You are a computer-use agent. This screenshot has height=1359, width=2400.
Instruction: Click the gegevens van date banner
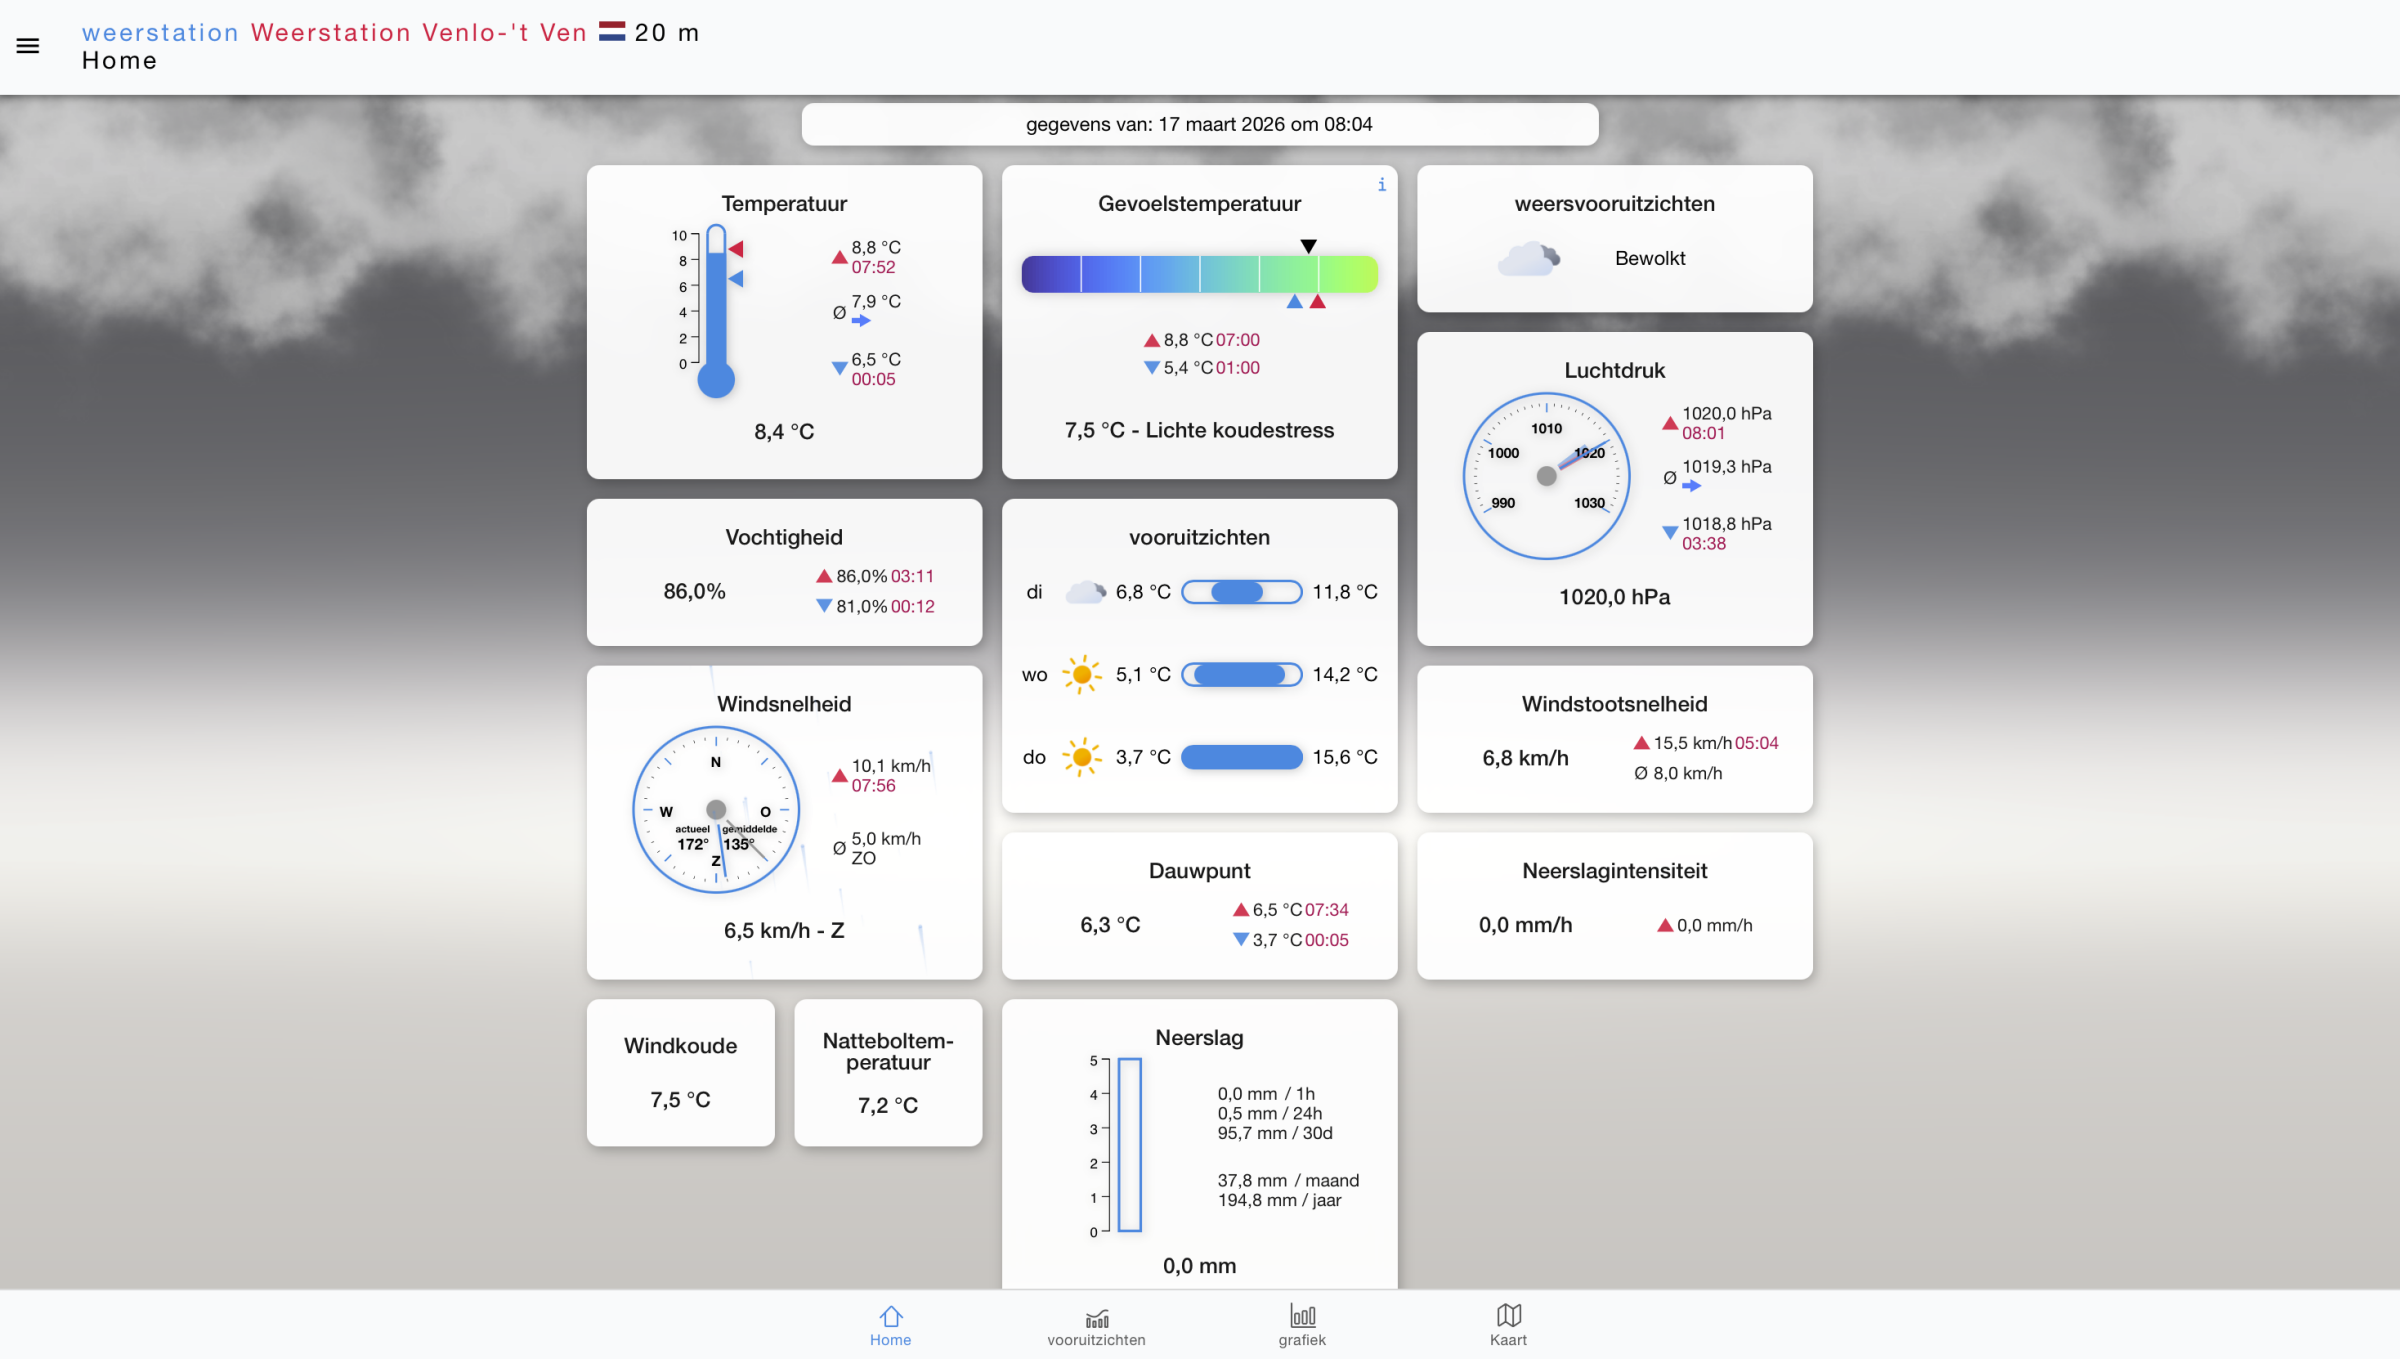click(1199, 124)
